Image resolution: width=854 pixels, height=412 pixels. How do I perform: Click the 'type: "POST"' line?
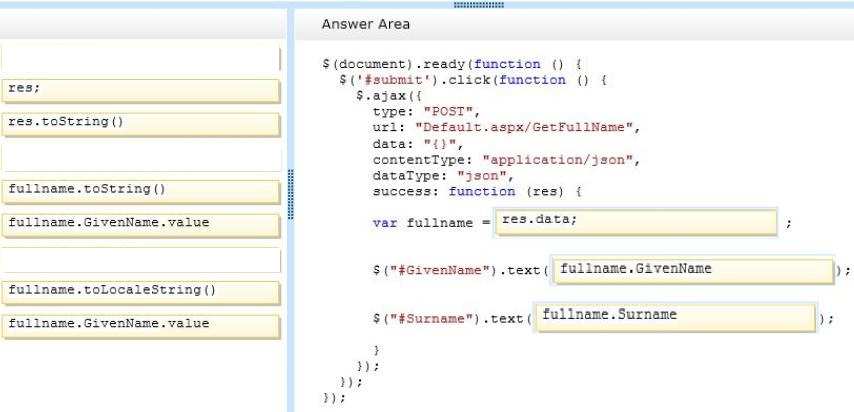[x=426, y=112]
